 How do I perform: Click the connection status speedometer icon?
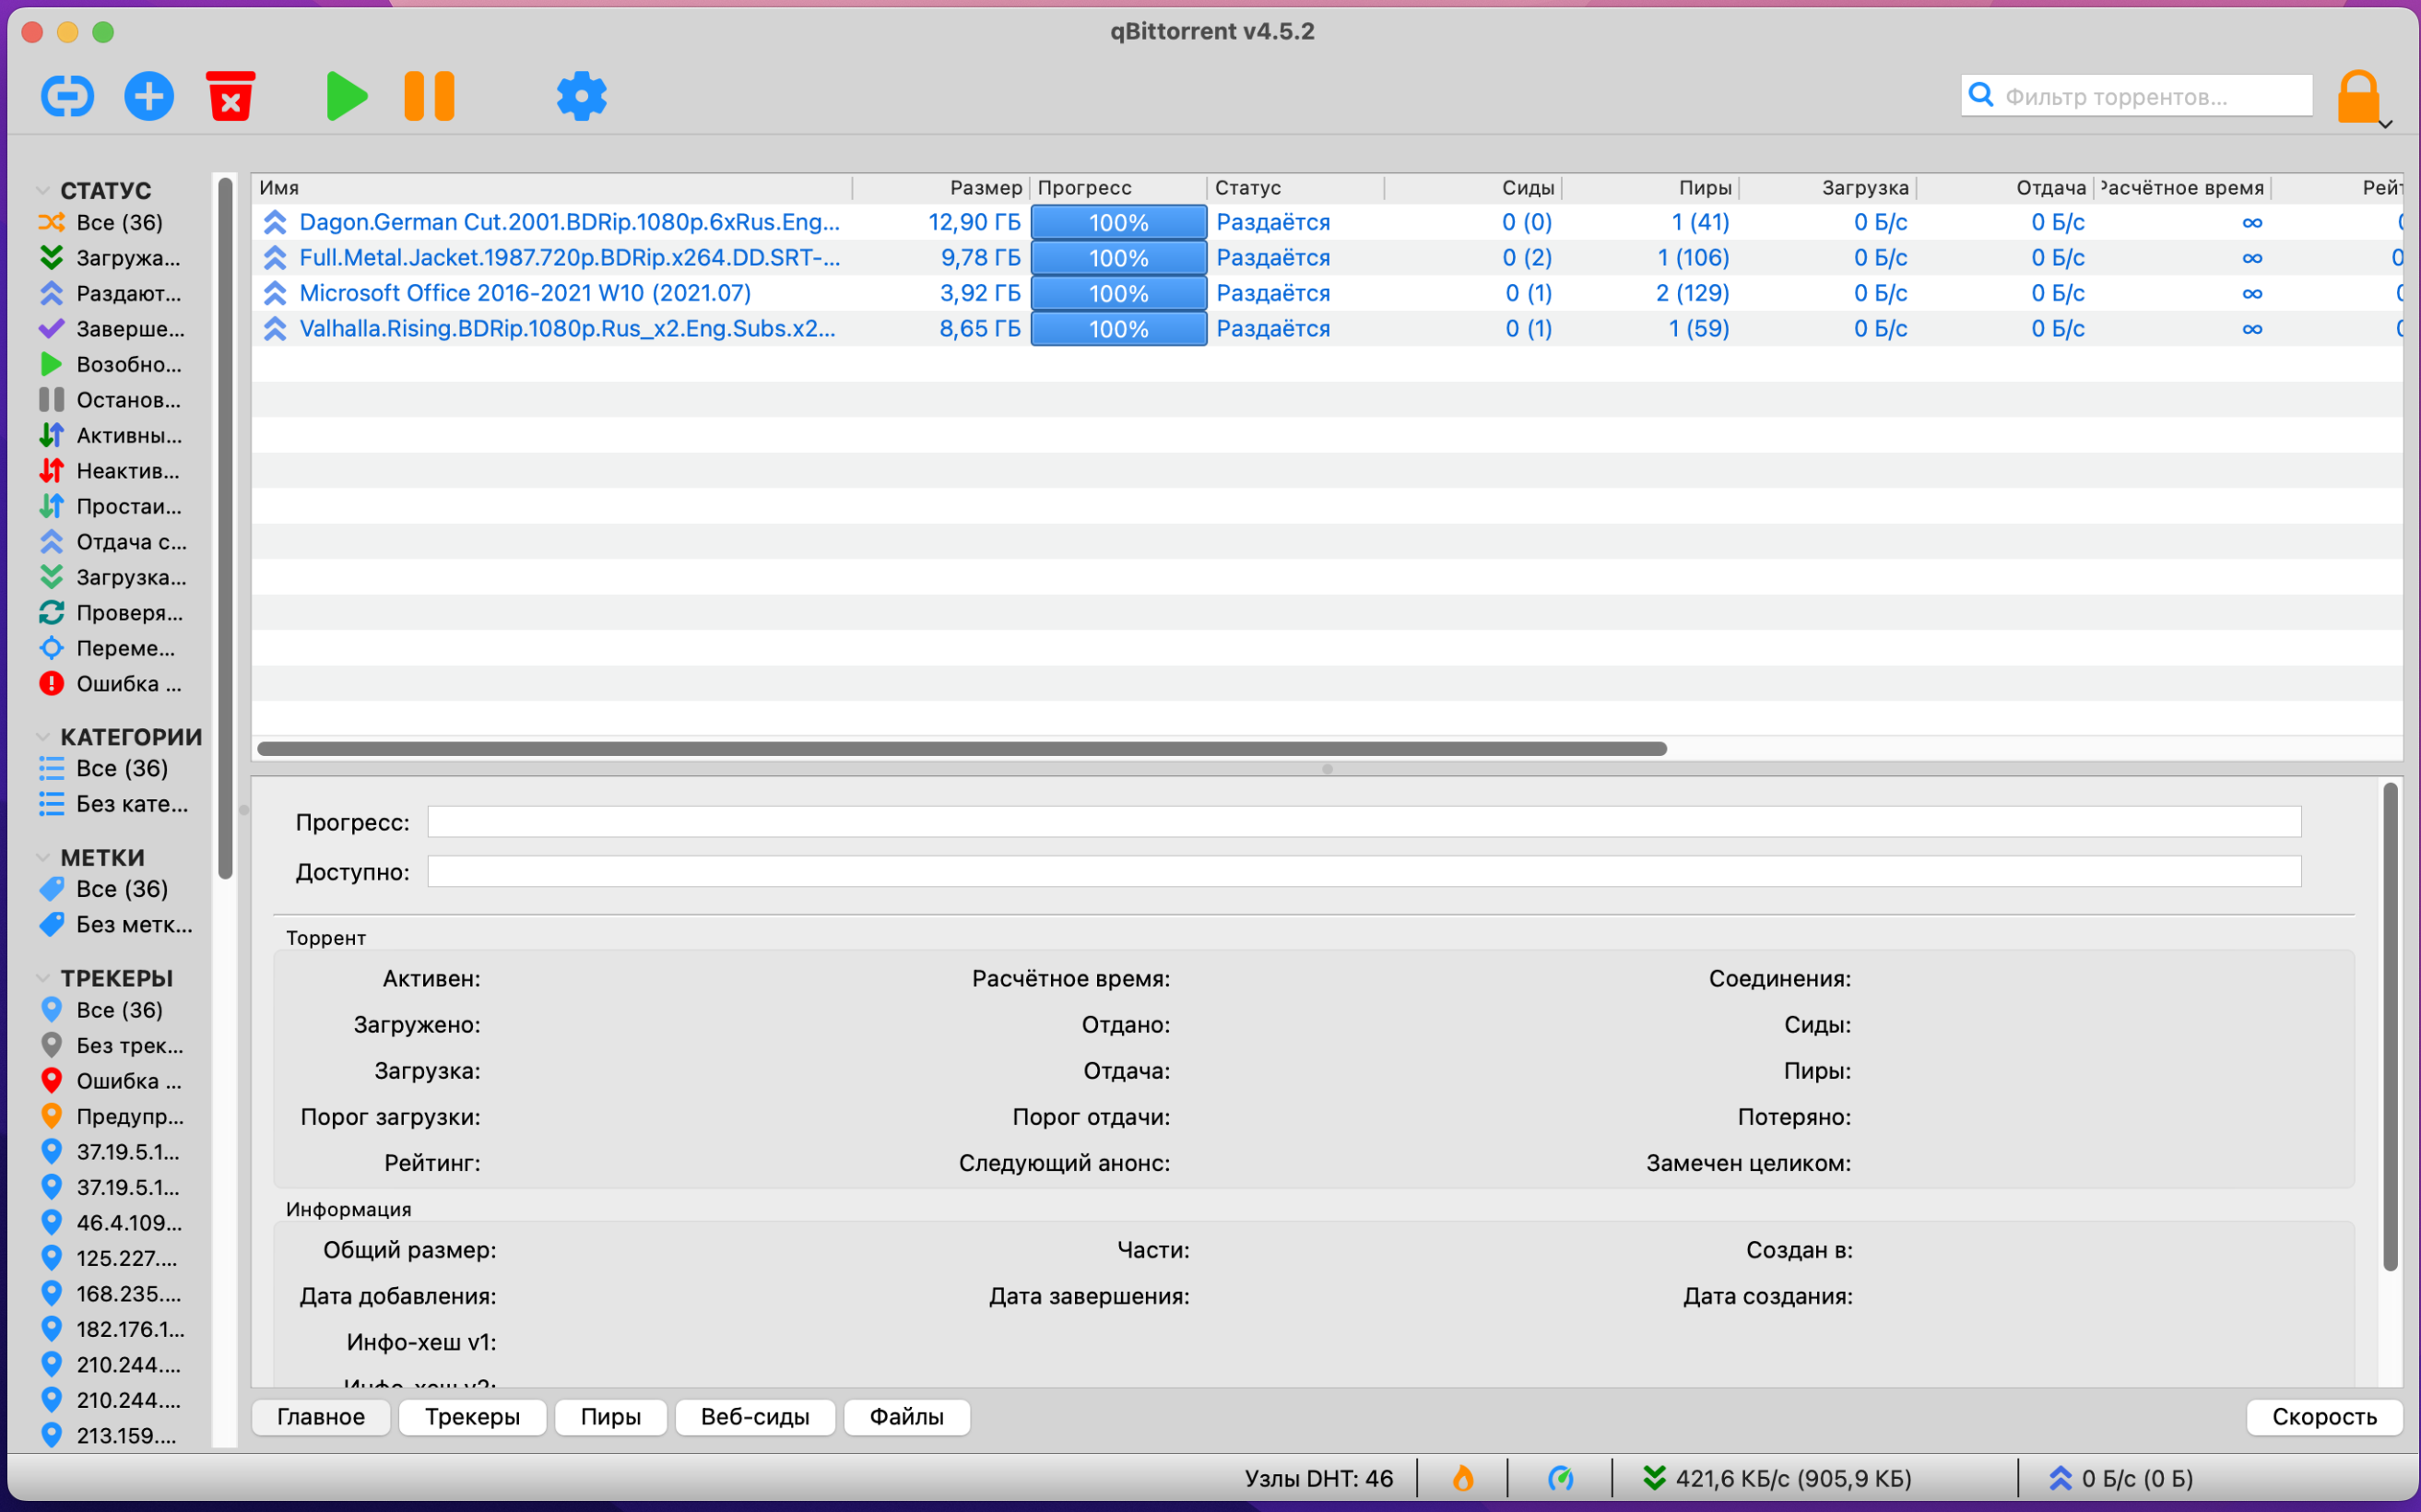[x=1562, y=1478]
